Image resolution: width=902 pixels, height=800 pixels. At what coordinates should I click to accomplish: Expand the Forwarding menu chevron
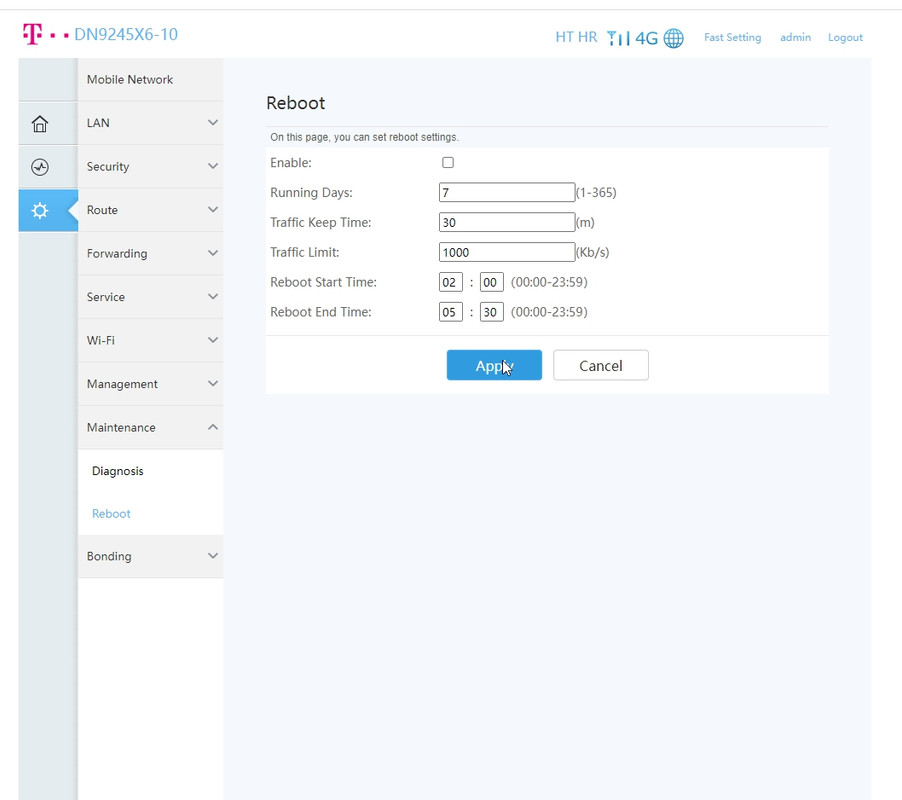click(213, 253)
